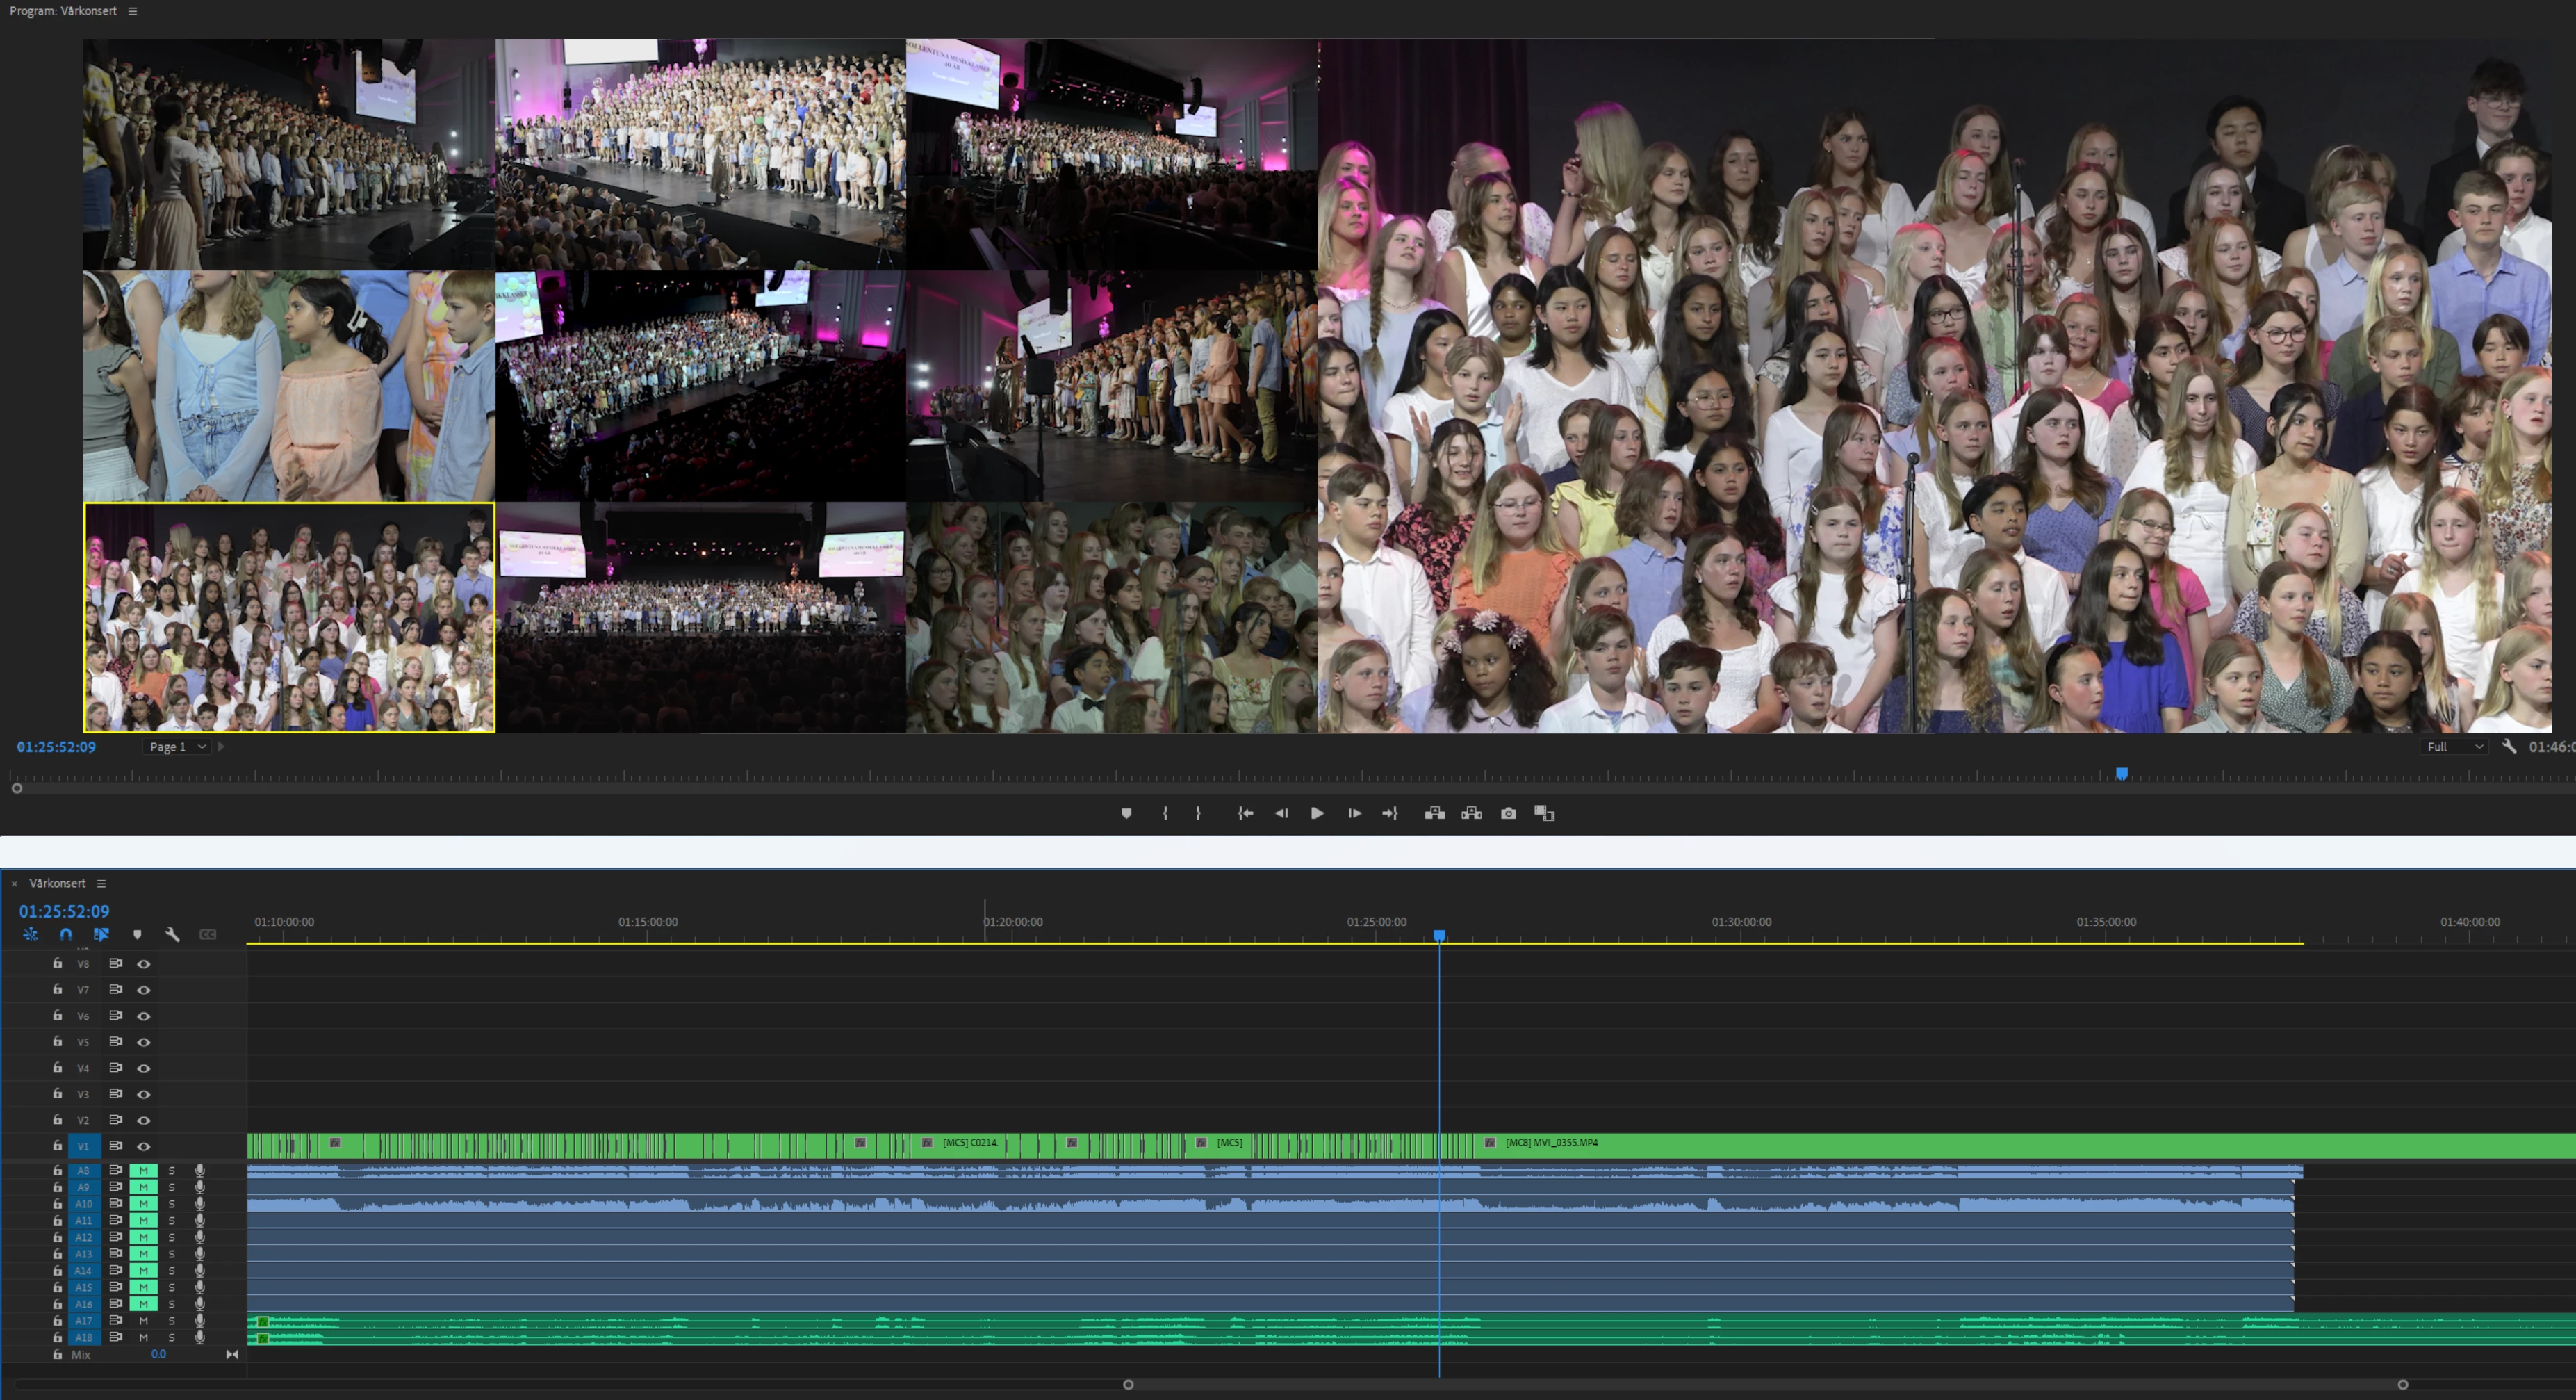
Task: Select the top-middle camera angle thumbnail
Action: [700, 154]
